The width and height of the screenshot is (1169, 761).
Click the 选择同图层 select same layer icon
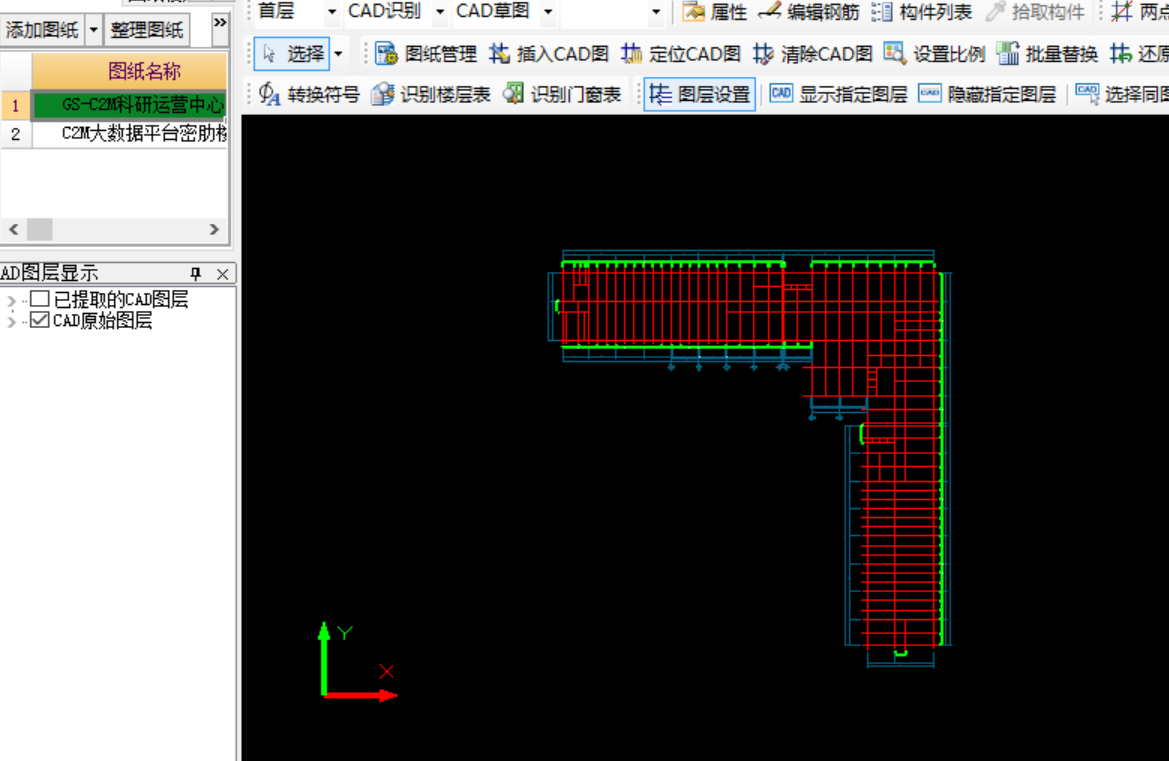pyautogui.click(x=1088, y=94)
